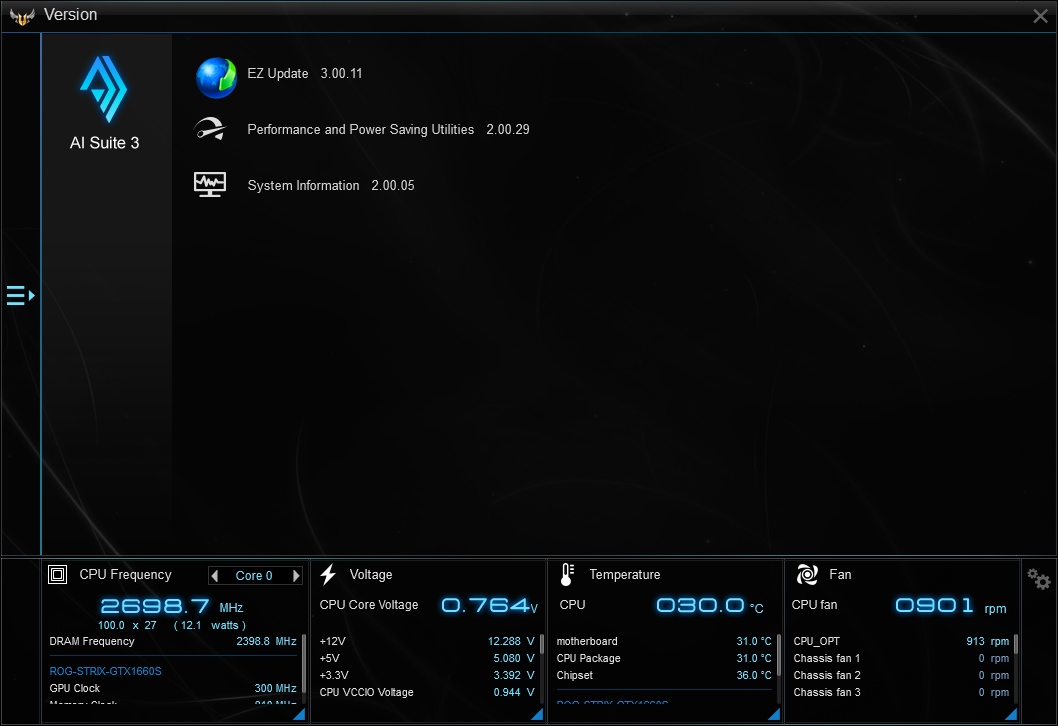This screenshot has width=1058, height=726.
Task: Click the Temperature panel scrollbar
Action: click(779, 653)
